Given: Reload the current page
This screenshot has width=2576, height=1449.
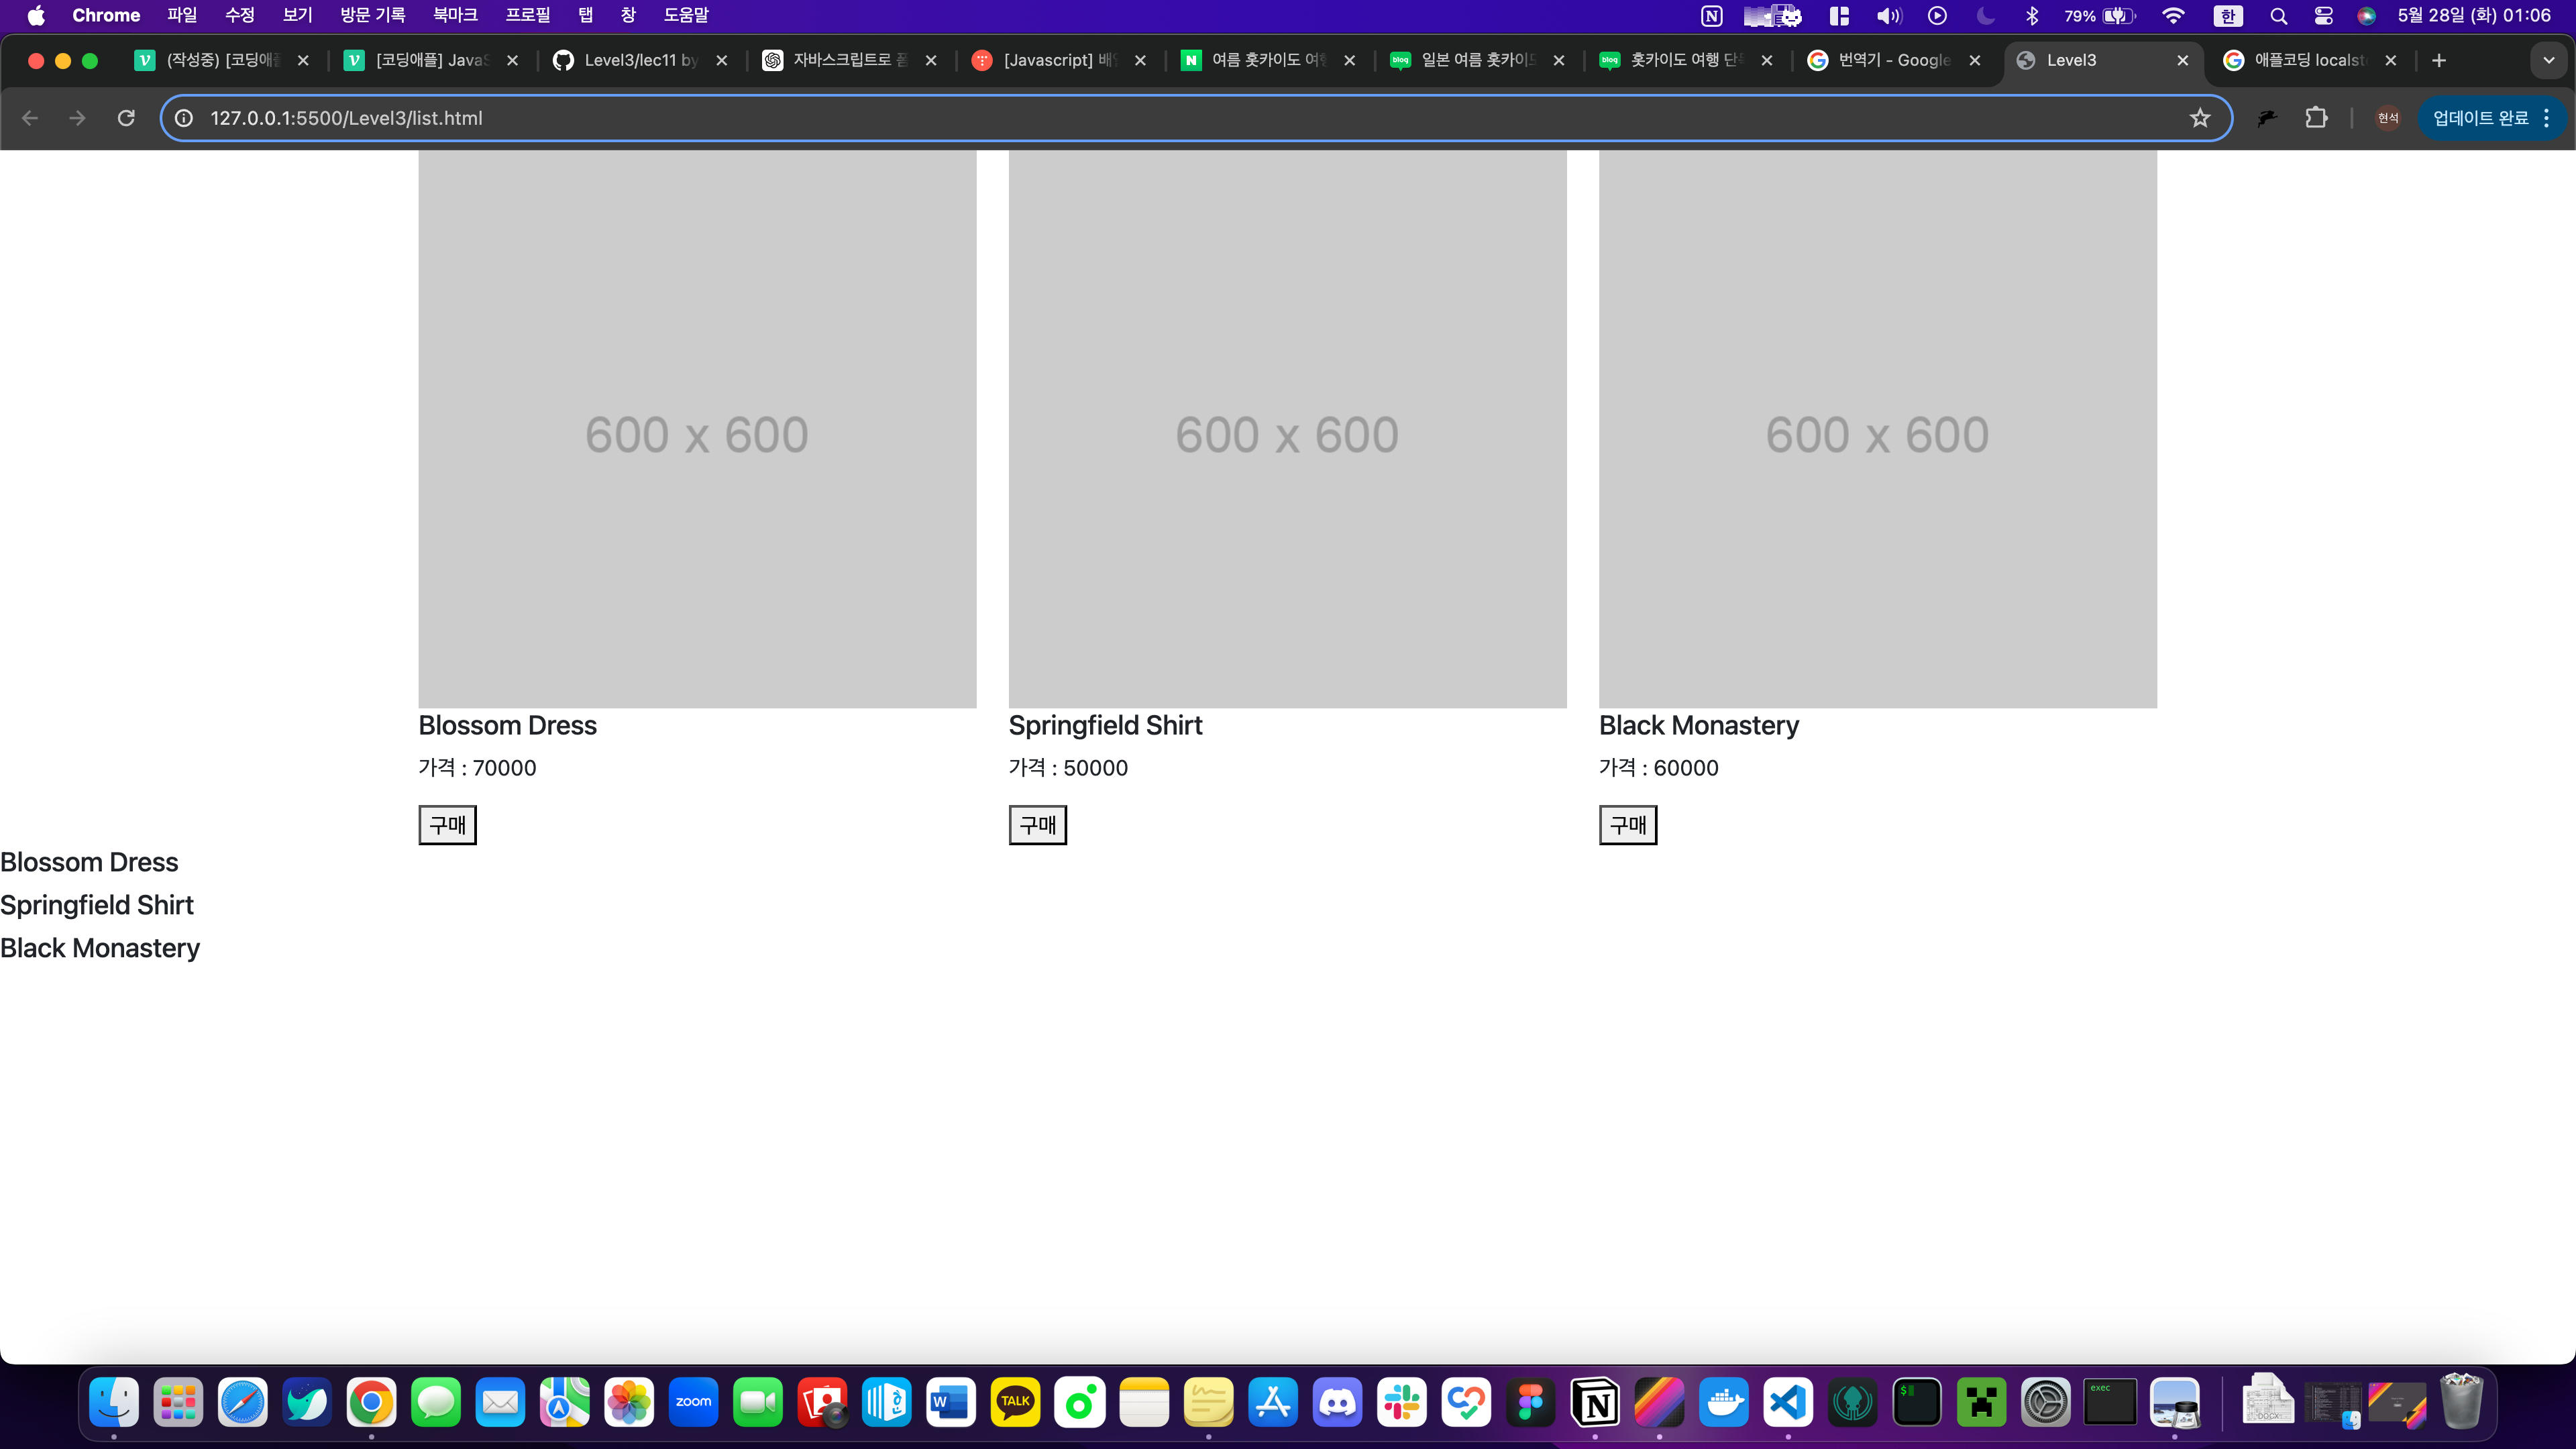Looking at the screenshot, I should click(126, 118).
